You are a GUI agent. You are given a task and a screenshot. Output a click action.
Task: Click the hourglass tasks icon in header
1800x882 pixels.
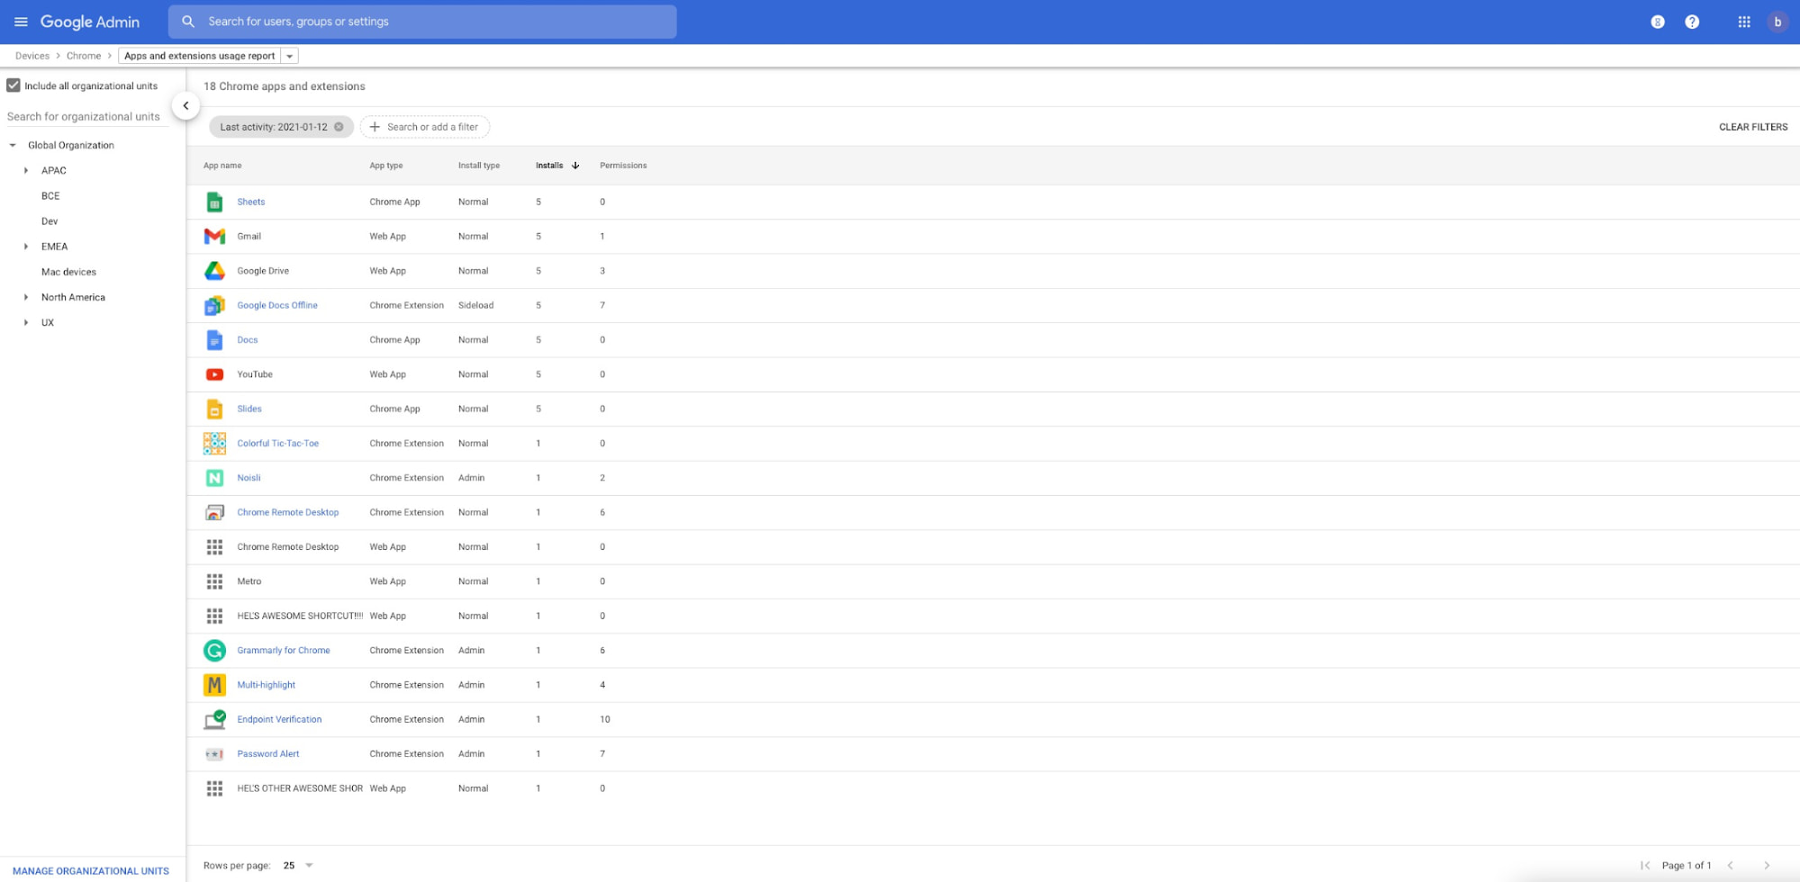coord(1658,22)
